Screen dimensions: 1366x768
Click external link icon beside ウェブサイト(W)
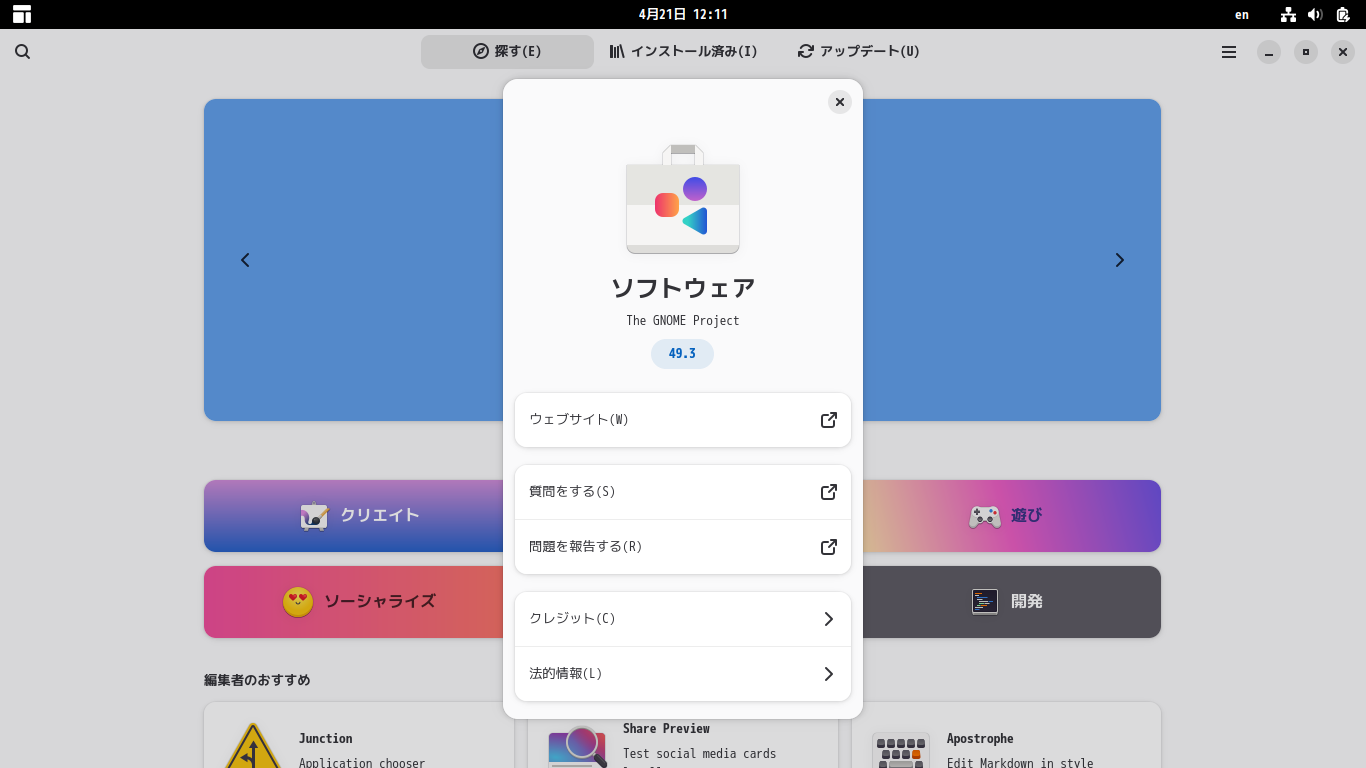tap(829, 420)
